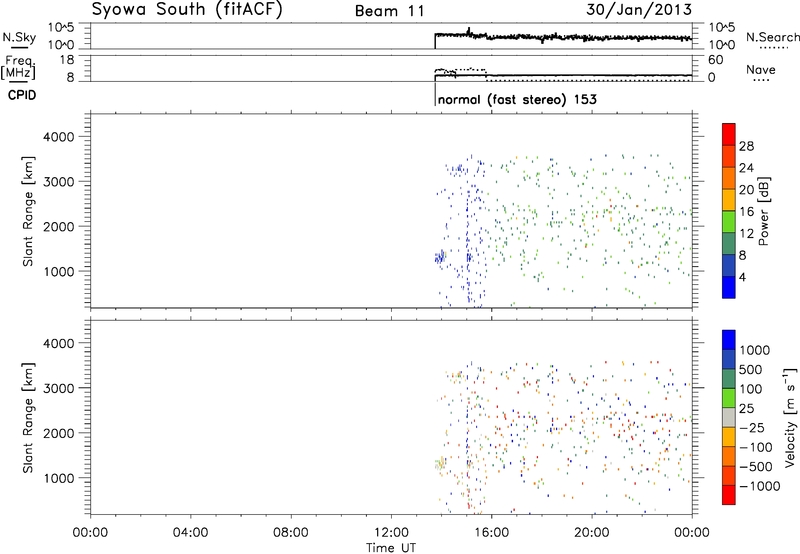
Task: Click Velocity colorbar segment between -100 and -500
Action: tap(729, 456)
